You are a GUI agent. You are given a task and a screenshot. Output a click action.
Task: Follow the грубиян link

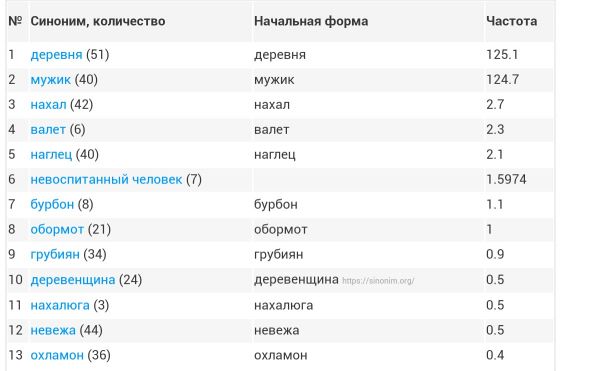[55, 255]
